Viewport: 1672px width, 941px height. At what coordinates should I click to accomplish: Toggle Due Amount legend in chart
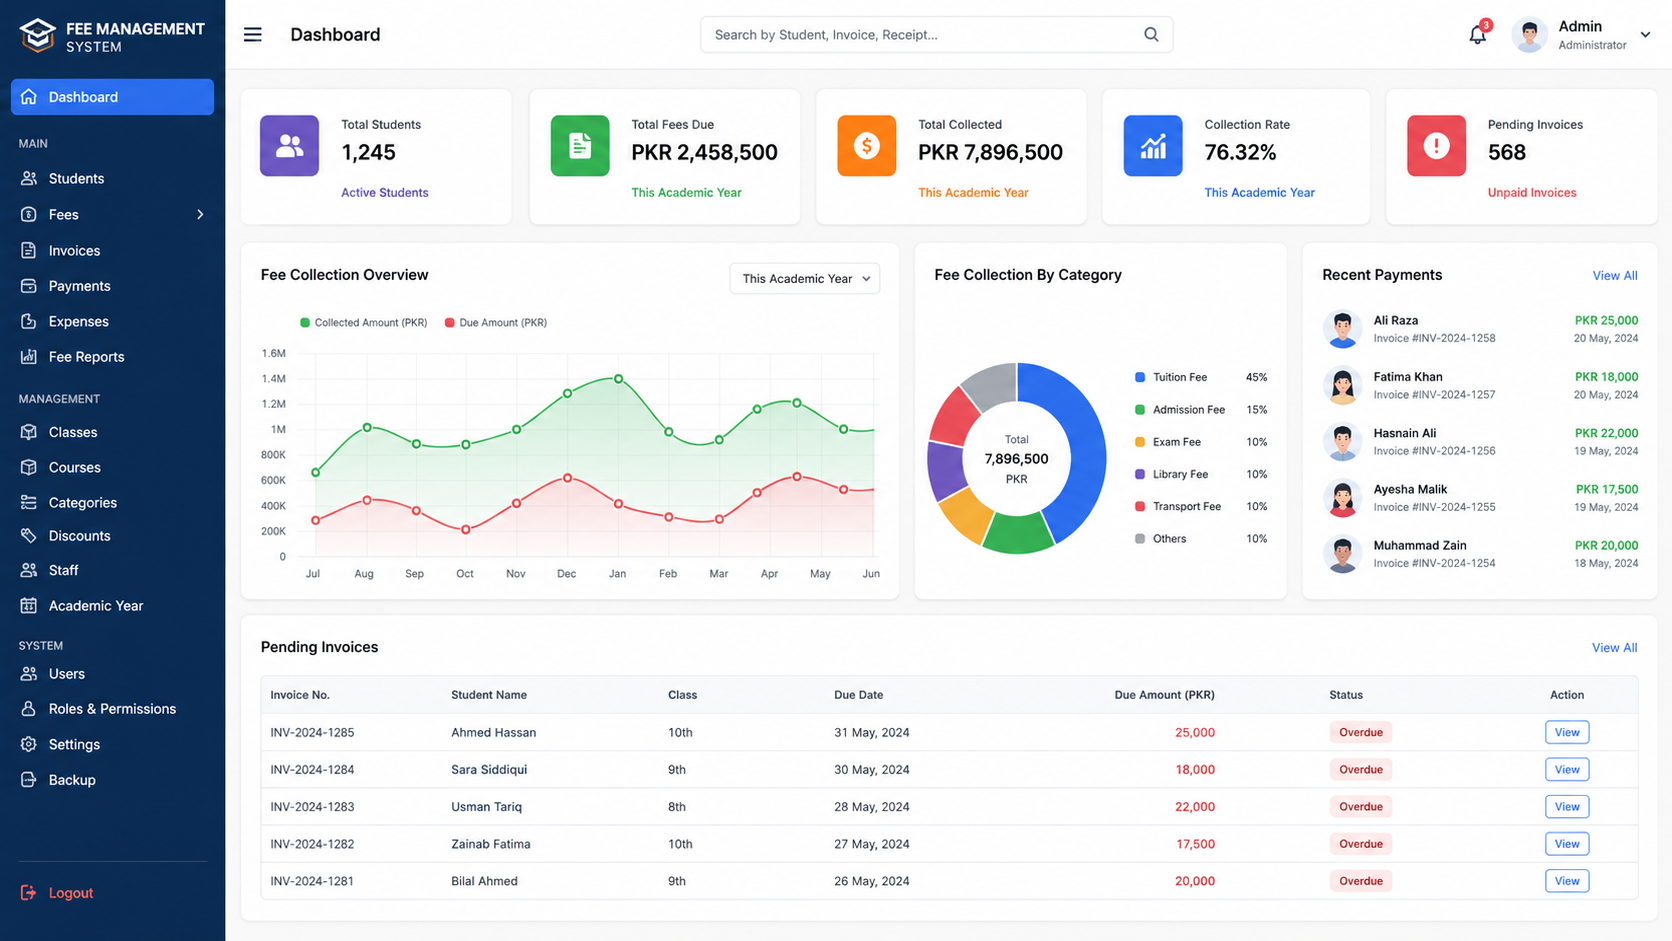click(495, 323)
